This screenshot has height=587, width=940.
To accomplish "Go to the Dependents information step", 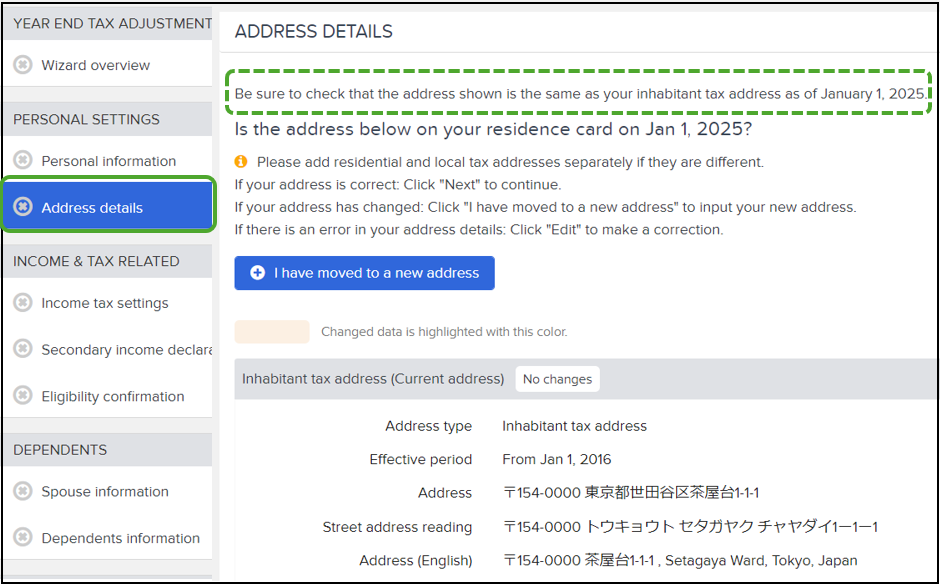I will [120, 538].
